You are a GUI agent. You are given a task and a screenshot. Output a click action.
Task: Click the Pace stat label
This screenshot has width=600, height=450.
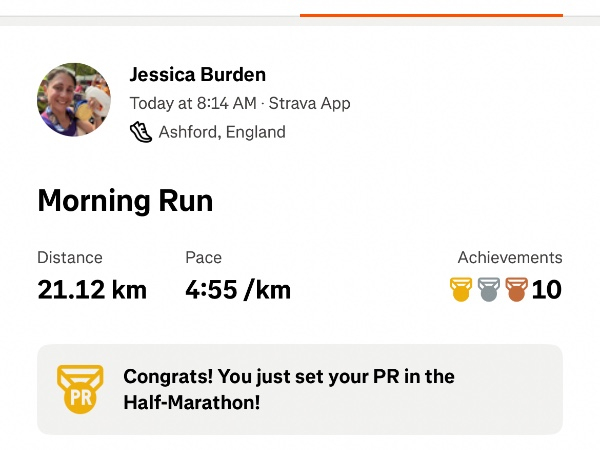coord(204,257)
